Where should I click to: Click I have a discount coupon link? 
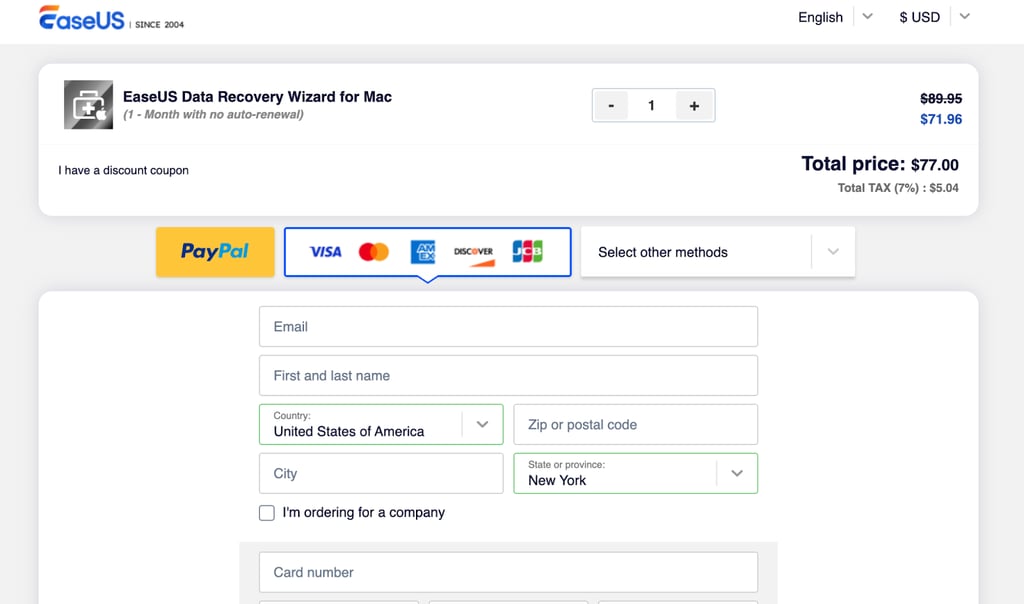coord(123,170)
